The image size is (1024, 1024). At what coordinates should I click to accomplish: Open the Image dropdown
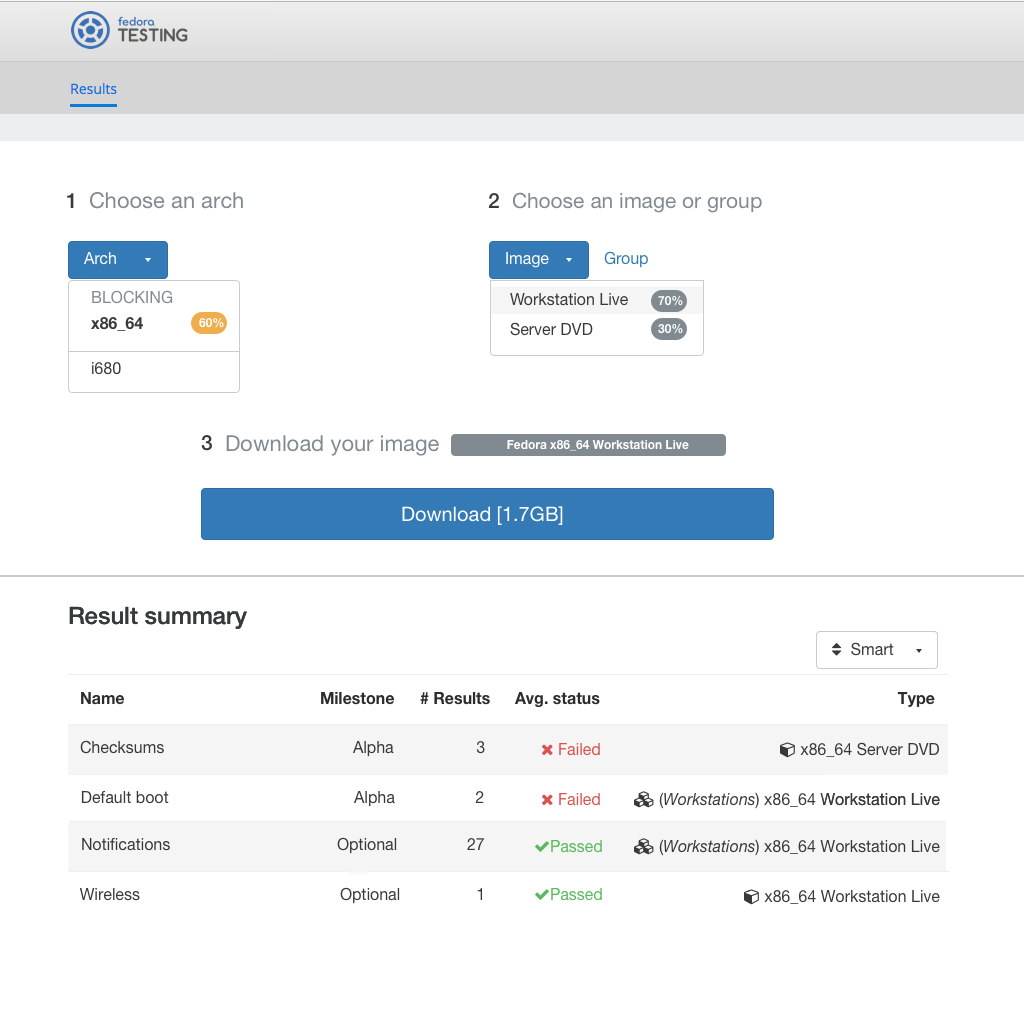539,259
